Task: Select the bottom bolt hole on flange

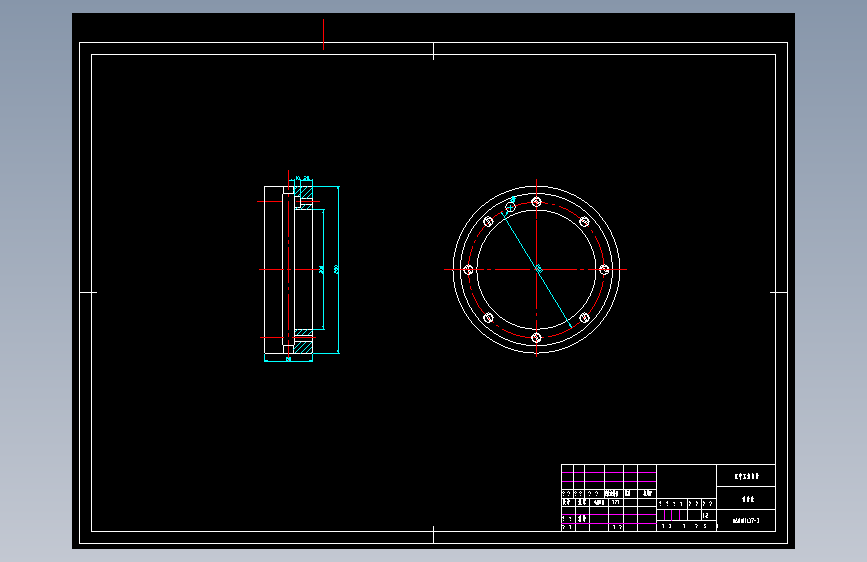Action: pyautogui.click(x=536, y=337)
